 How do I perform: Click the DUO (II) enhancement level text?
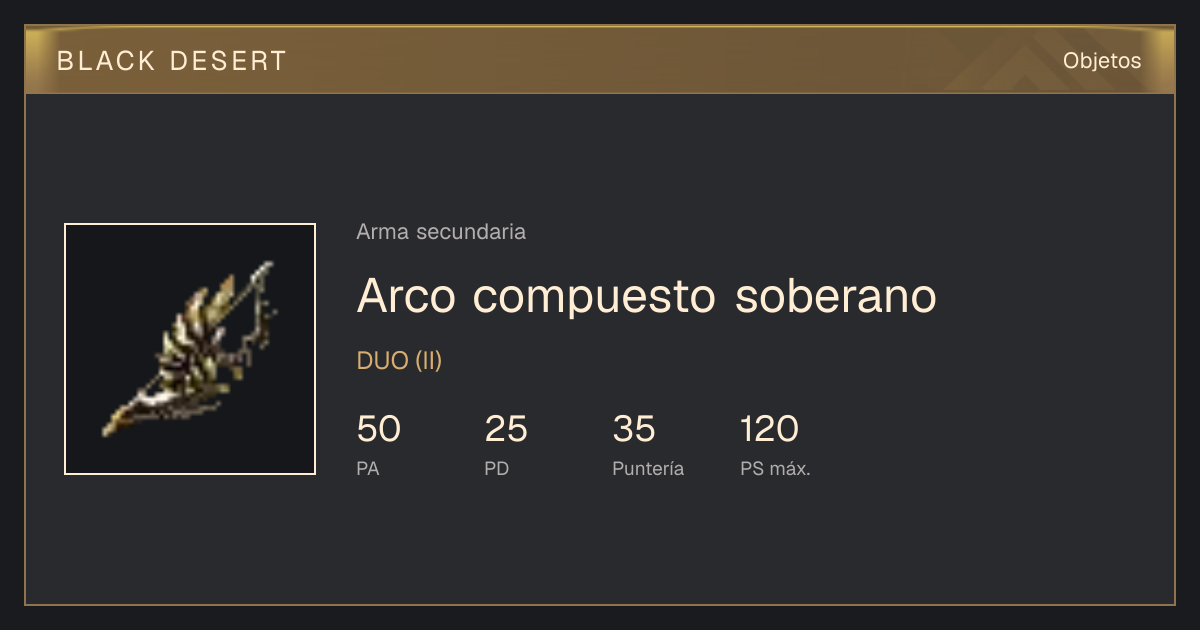pos(399,361)
